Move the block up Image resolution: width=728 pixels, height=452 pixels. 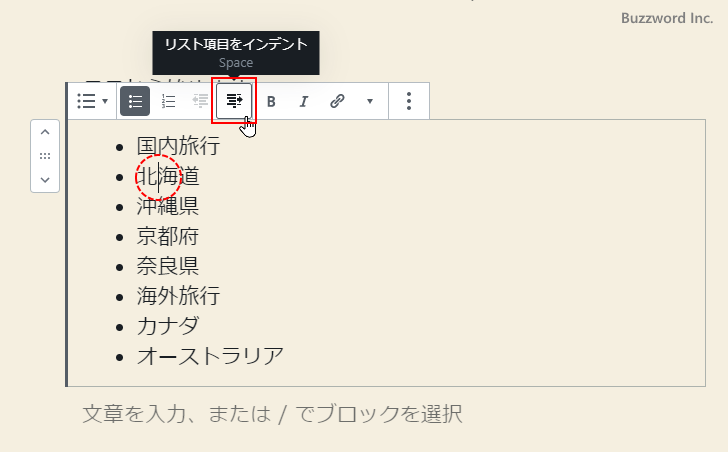pos(45,132)
